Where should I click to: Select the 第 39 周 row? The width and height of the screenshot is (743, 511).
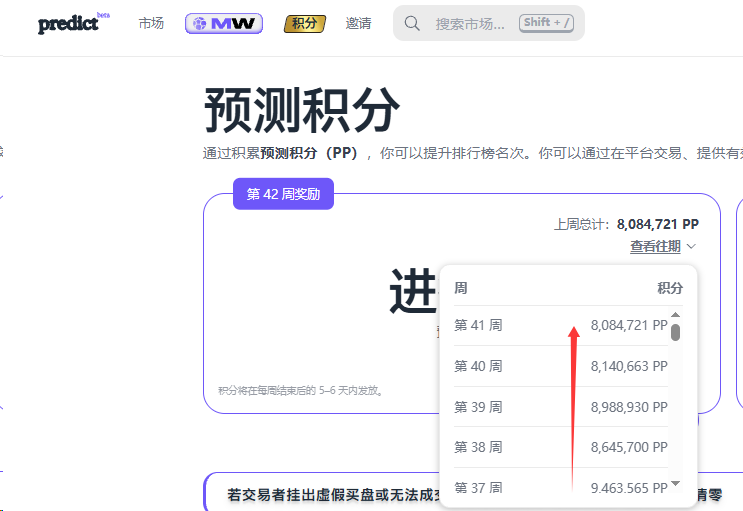pyautogui.click(x=561, y=407)
